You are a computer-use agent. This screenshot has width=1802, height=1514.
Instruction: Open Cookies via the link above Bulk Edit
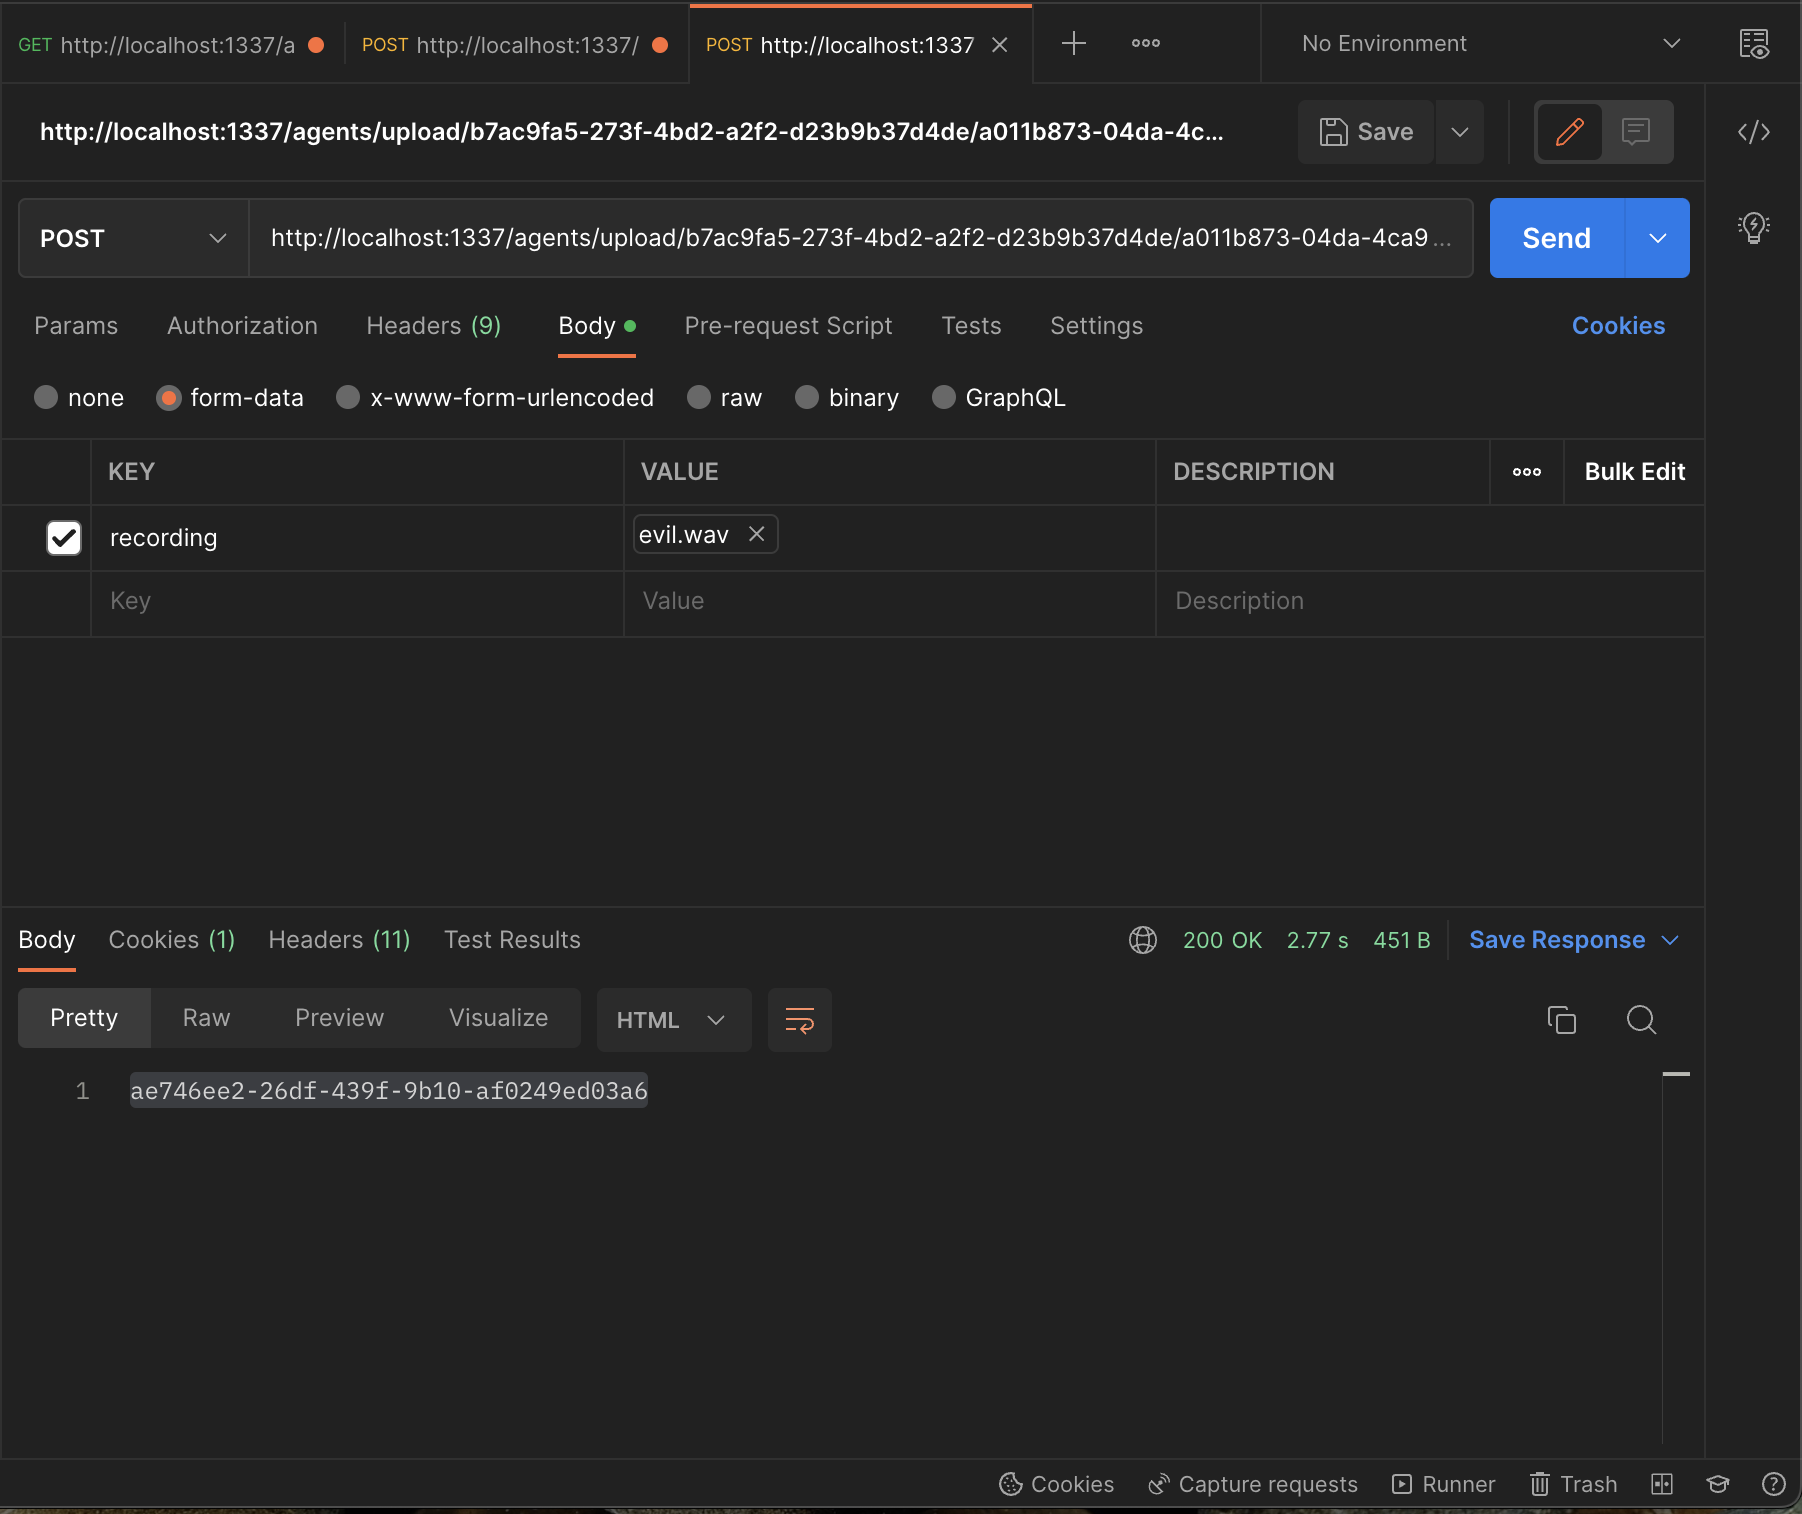click(1617, 326)
